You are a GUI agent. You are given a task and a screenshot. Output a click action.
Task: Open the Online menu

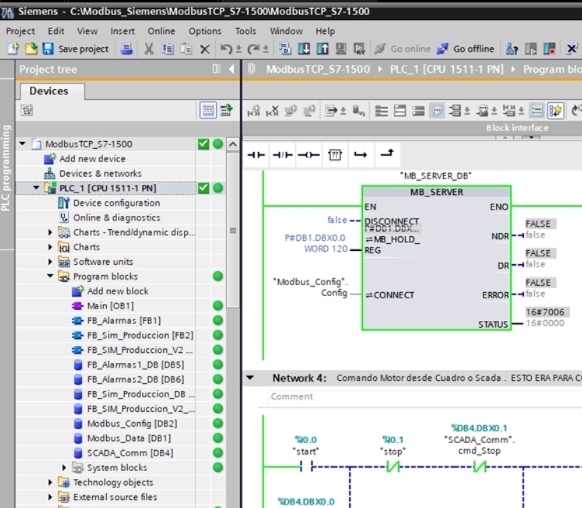coord(161,31)
